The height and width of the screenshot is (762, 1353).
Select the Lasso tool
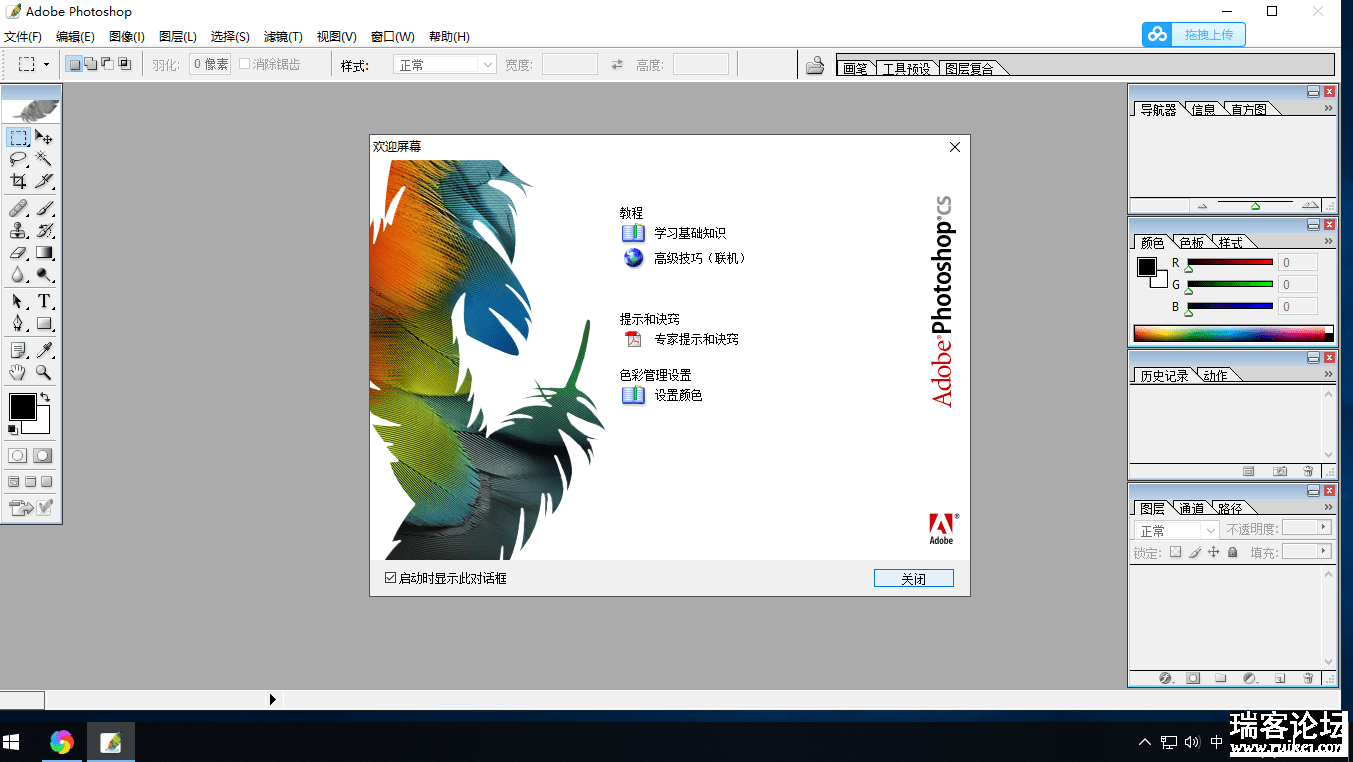pyautogui.click(x=19, y=159)
